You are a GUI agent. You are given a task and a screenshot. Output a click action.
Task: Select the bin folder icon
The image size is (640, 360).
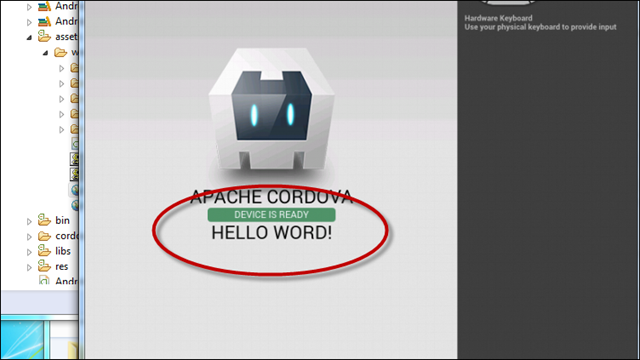[44, 220]
